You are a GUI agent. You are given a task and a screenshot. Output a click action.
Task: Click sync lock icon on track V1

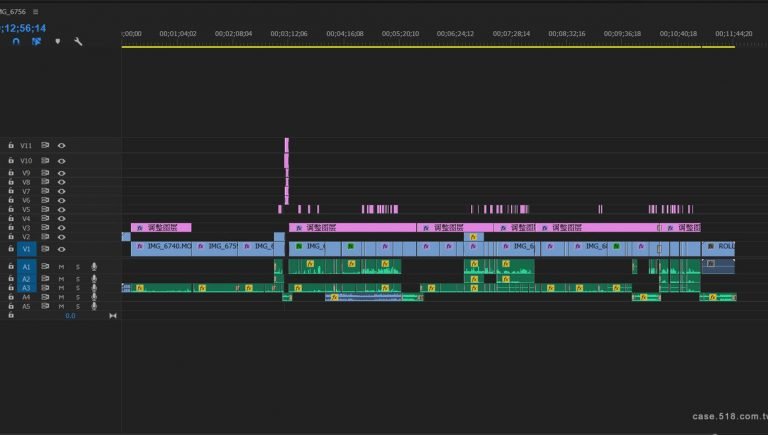click(45, 248)
